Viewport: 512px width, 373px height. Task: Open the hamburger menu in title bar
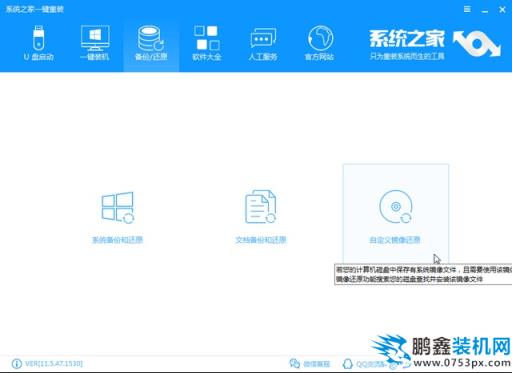[467, 9]
